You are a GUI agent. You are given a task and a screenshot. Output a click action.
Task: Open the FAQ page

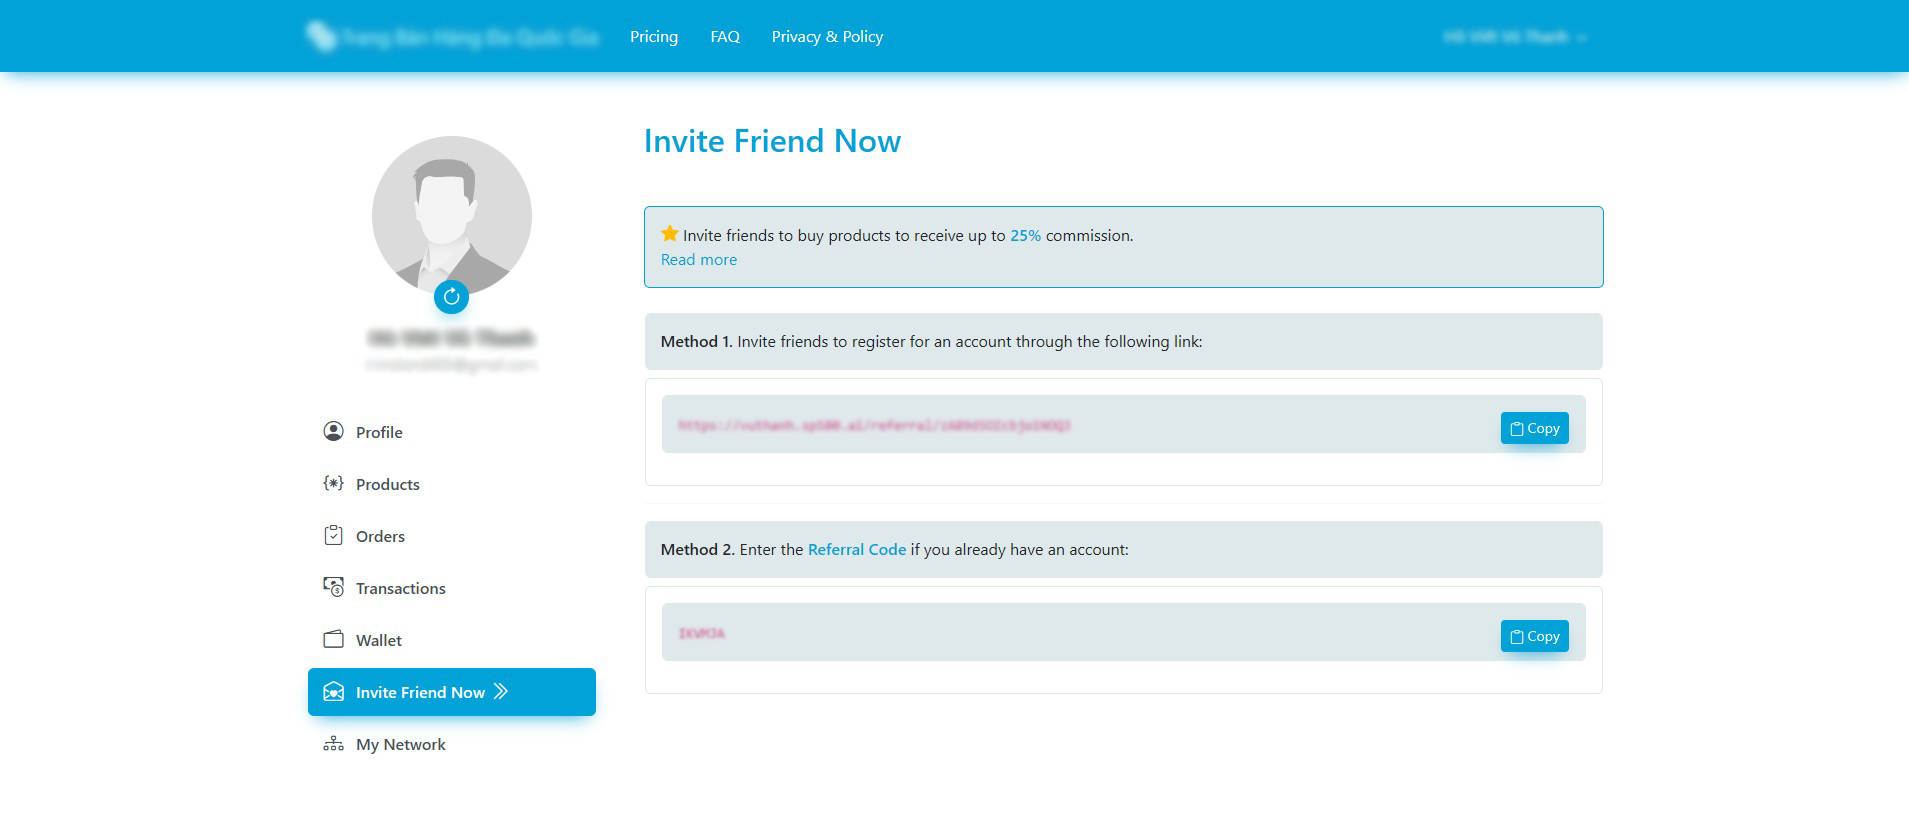pos(725,37)
